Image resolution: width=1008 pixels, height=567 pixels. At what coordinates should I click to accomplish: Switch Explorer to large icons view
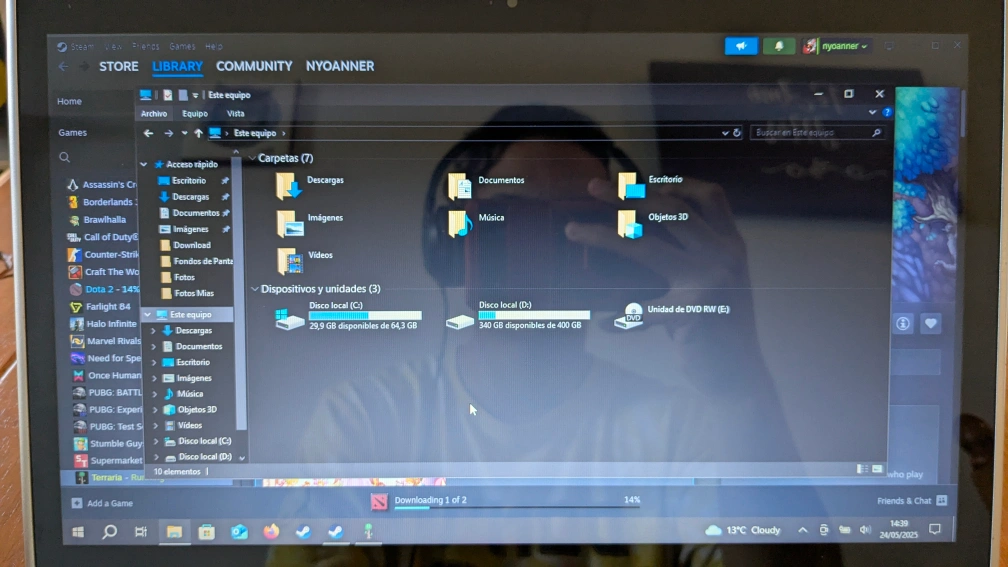point(877,469)
